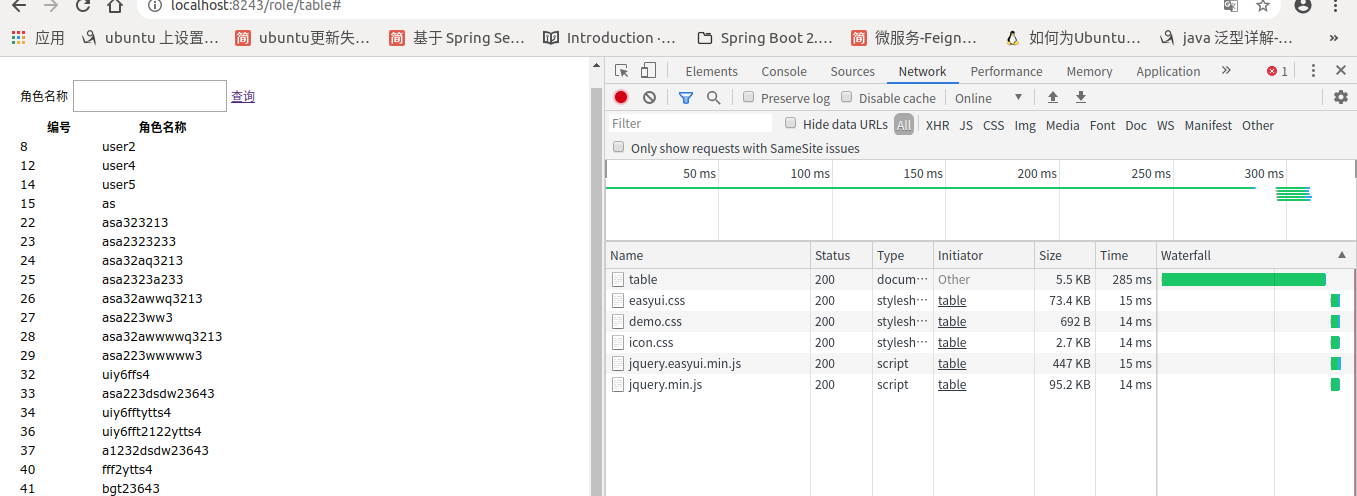
Task: Export HAR file with download arrow
Action: (1080, 97)
